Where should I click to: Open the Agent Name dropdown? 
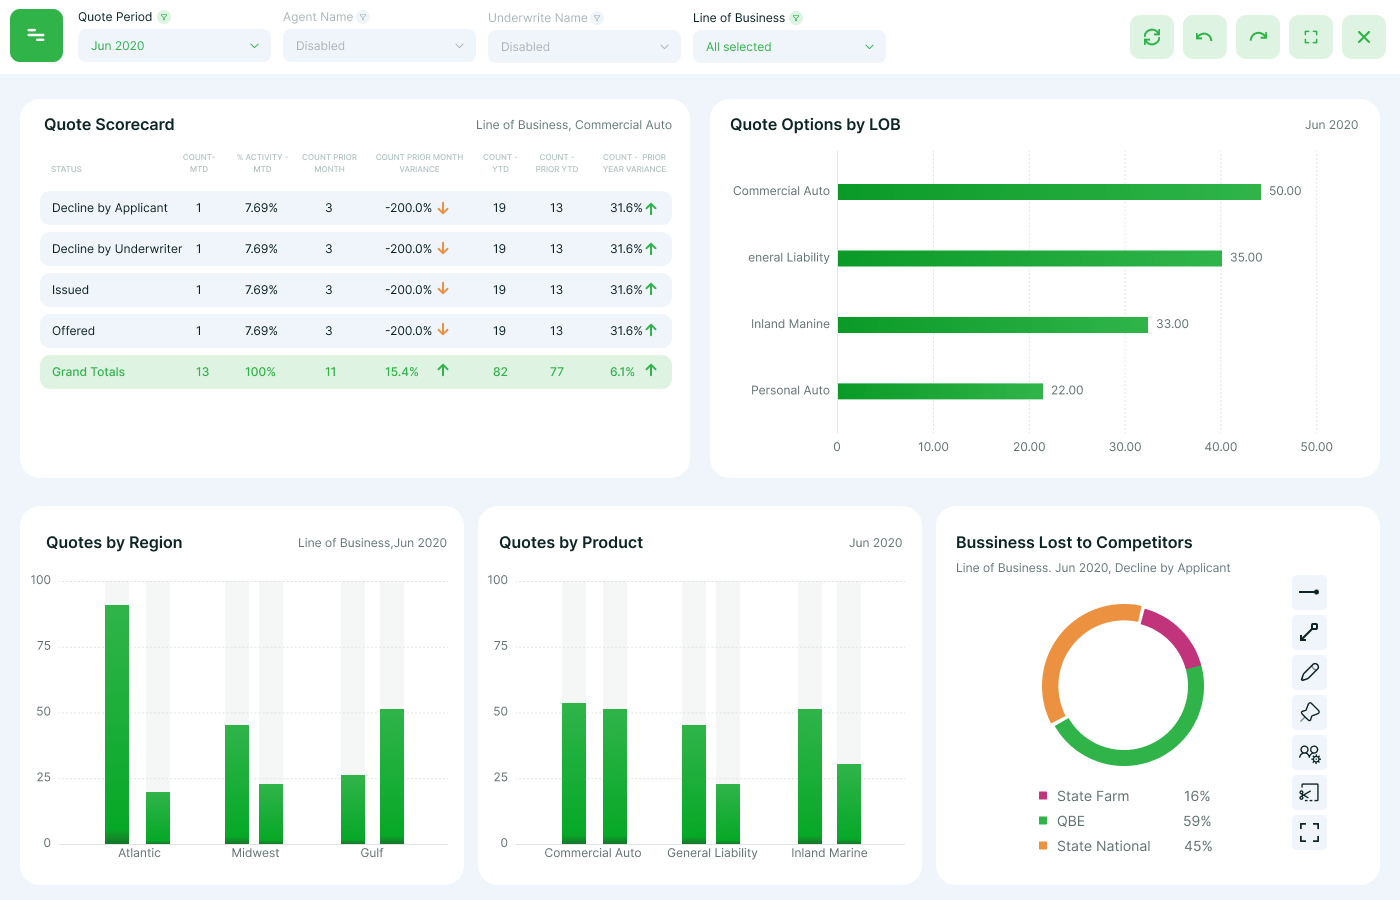379,46
